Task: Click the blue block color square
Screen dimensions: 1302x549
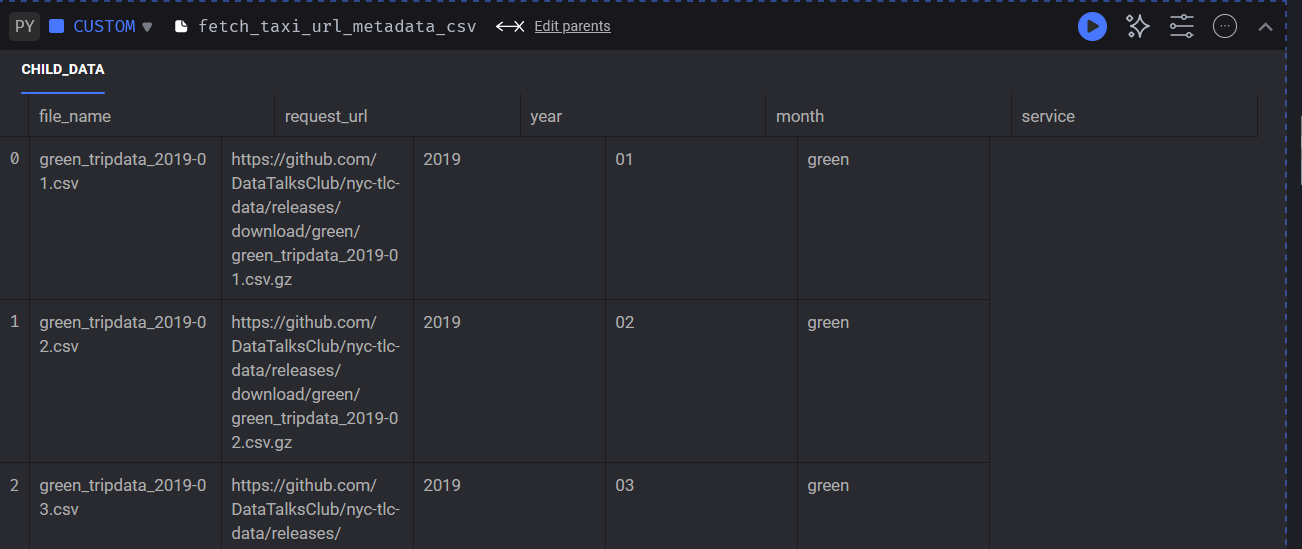Action: (x=56, y=26)
